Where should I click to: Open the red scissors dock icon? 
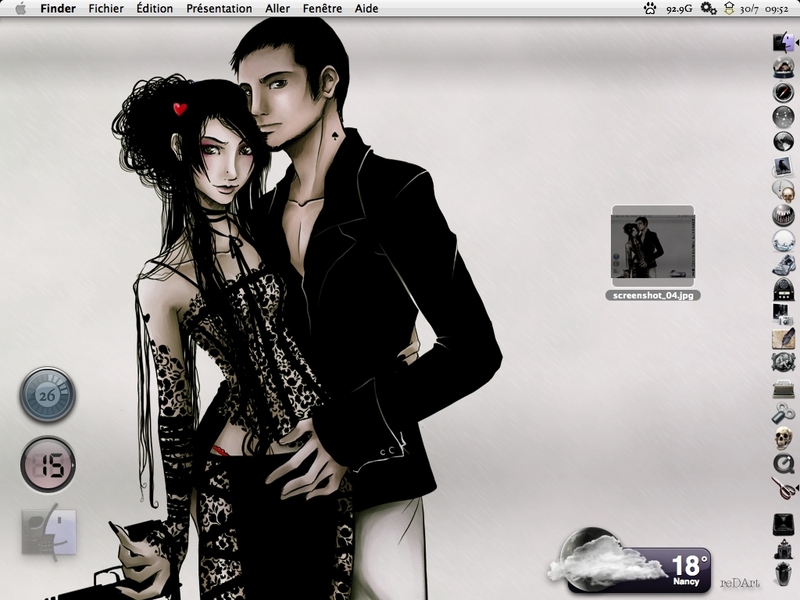click(x=783, y=488)
